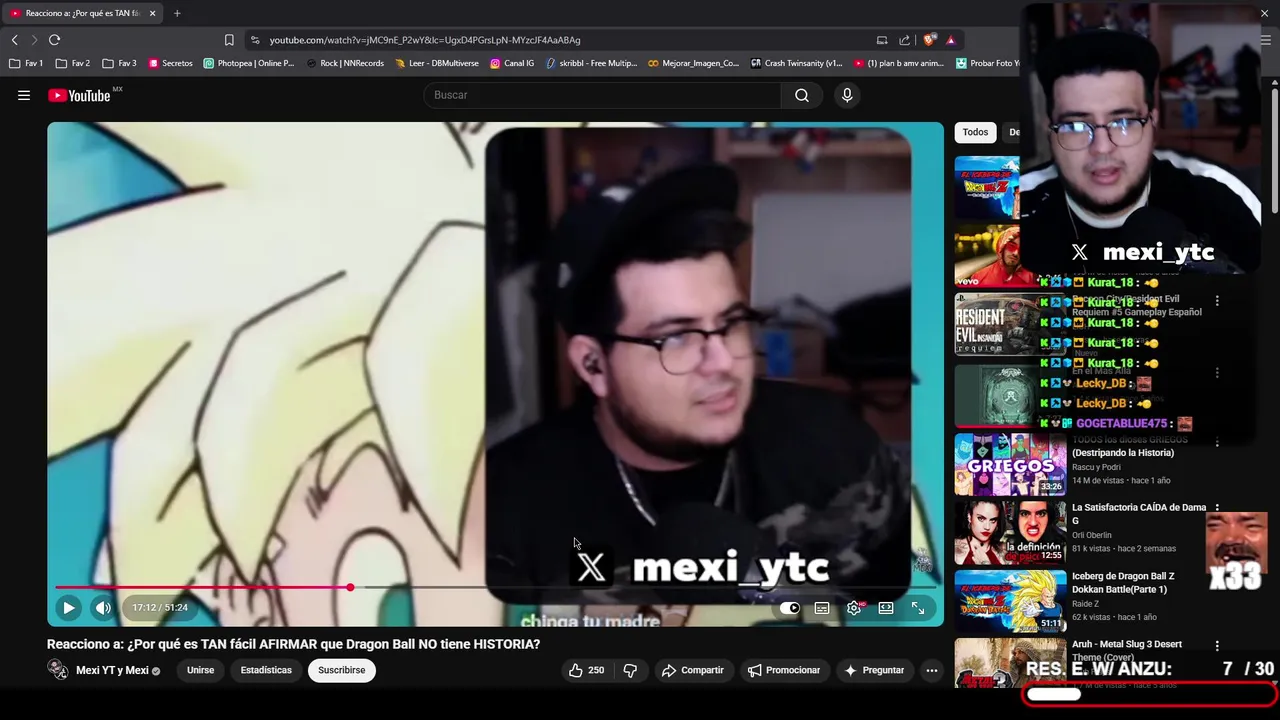Open options menu for Resident Evil video

pos(1217,300)
